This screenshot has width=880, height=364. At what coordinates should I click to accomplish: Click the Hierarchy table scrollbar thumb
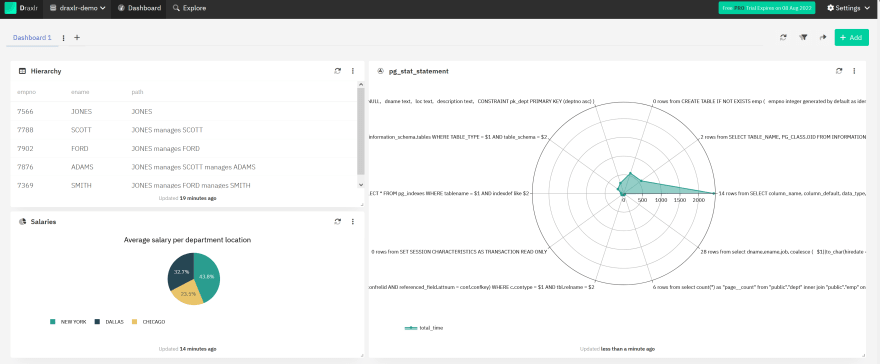tap(361, 131)
